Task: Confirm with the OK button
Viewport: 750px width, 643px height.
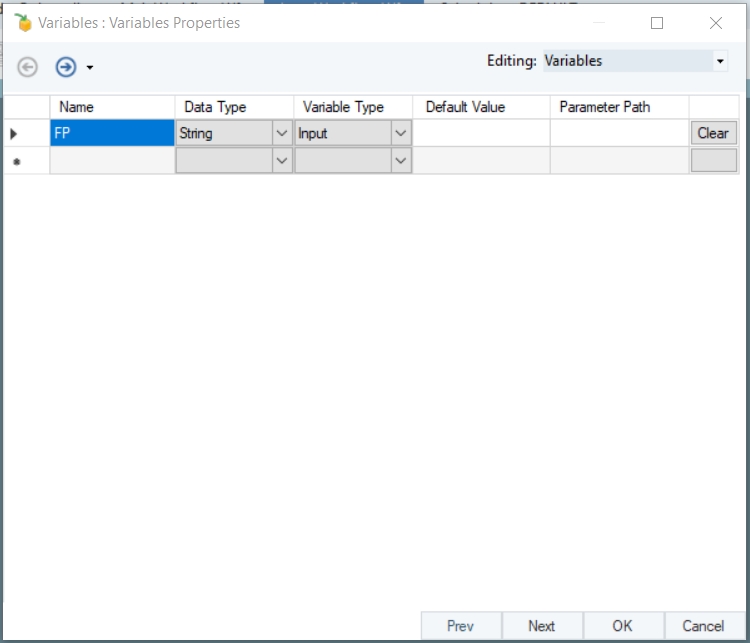Action: click(x=622, y=626)
